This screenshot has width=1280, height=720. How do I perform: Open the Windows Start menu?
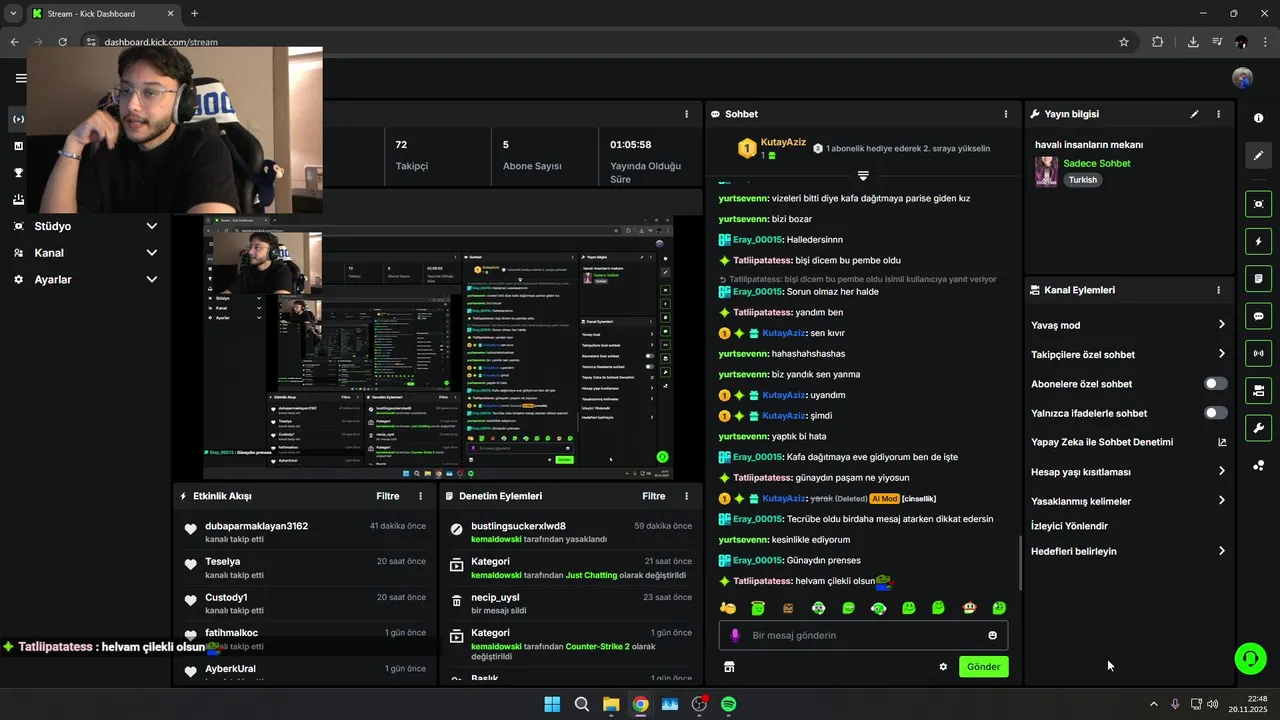point(552,704)
